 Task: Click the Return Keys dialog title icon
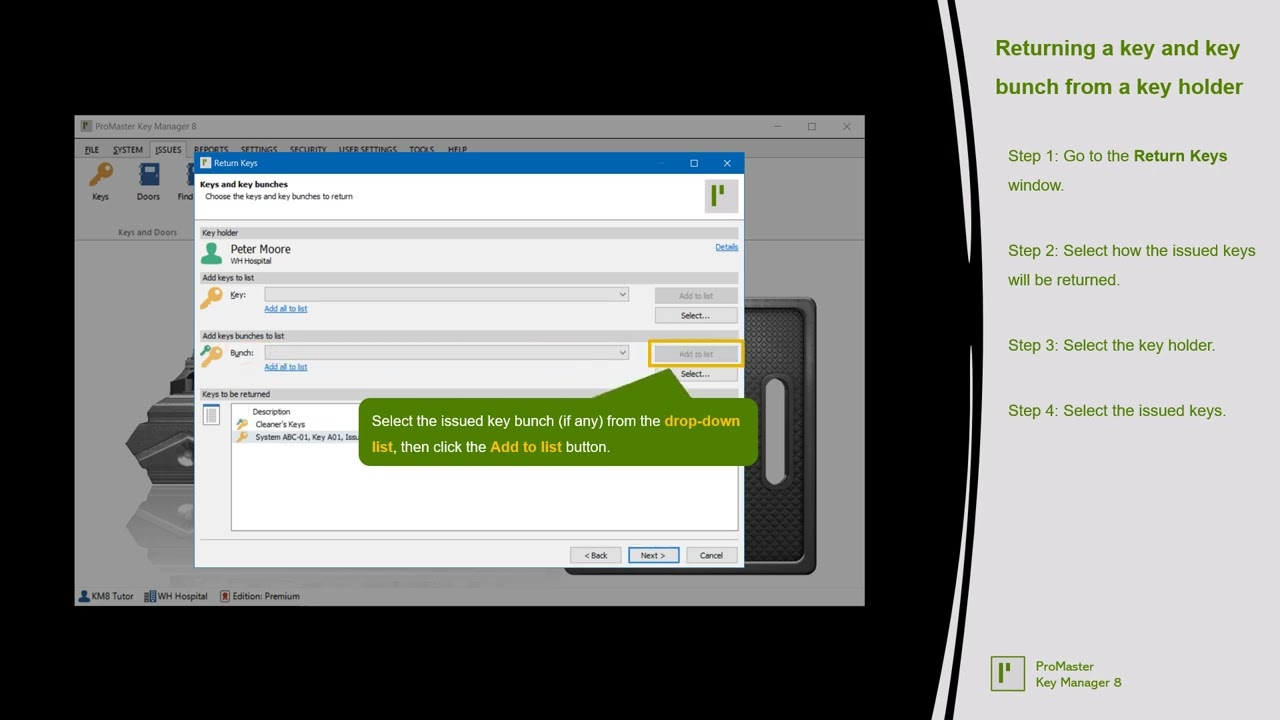point(206,163)
